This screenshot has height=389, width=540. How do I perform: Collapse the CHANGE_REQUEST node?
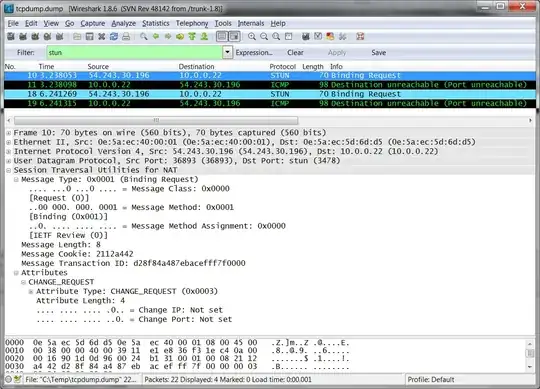pyautogui.click(x=23, y=282)
